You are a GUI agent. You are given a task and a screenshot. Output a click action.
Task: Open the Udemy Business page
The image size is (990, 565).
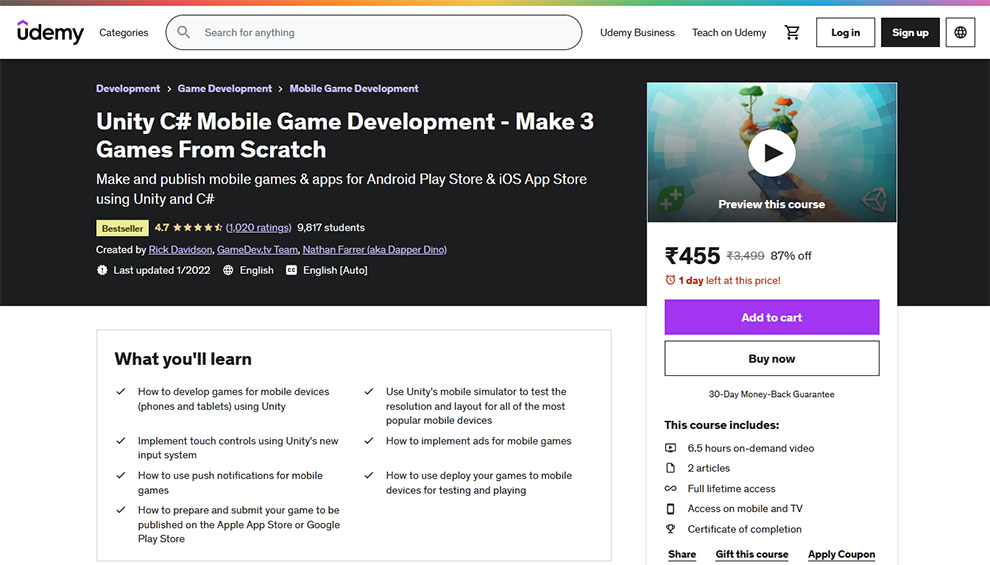tap(637, 32)
